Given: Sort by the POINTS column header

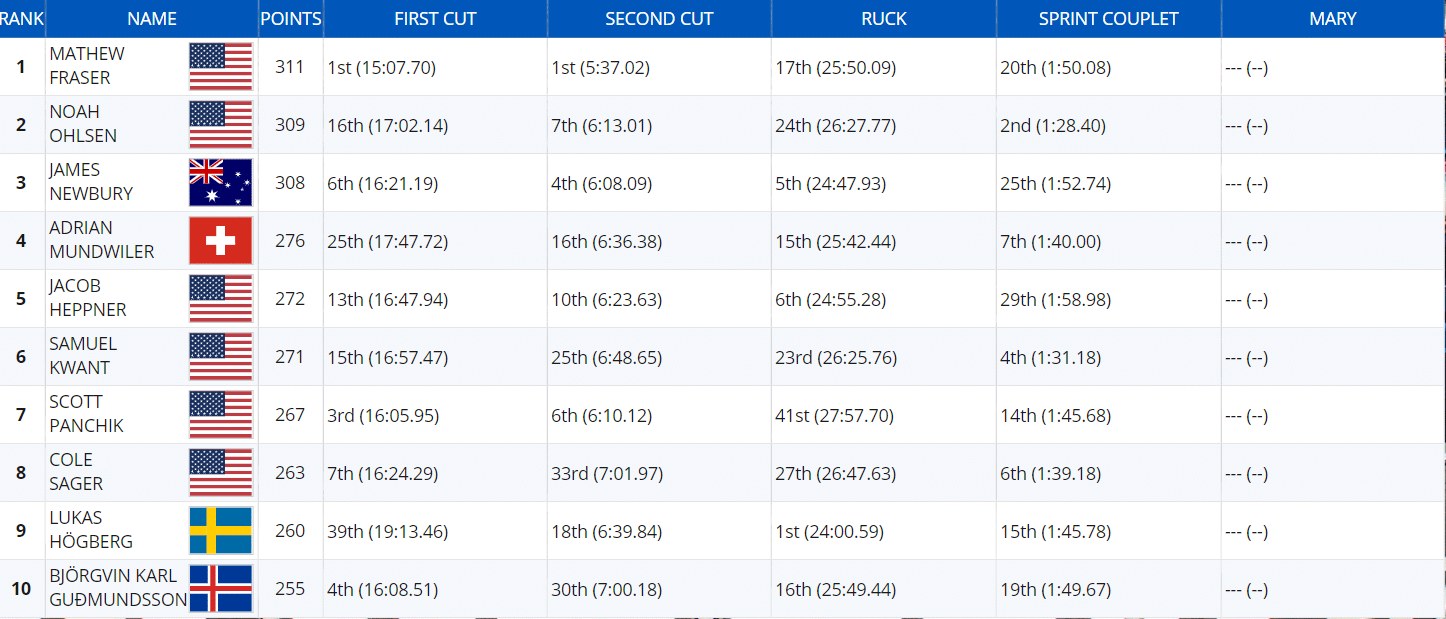Looking at the screenshot, I should point(290,19).
